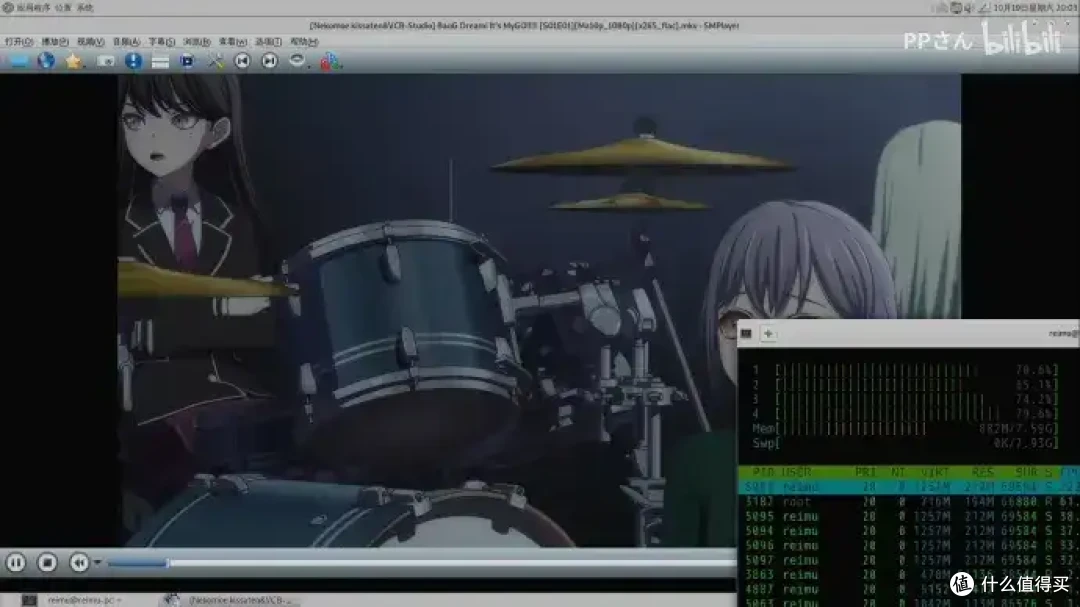Open the 选项(T) menu
1080x607 pixels.
(268, 42)
